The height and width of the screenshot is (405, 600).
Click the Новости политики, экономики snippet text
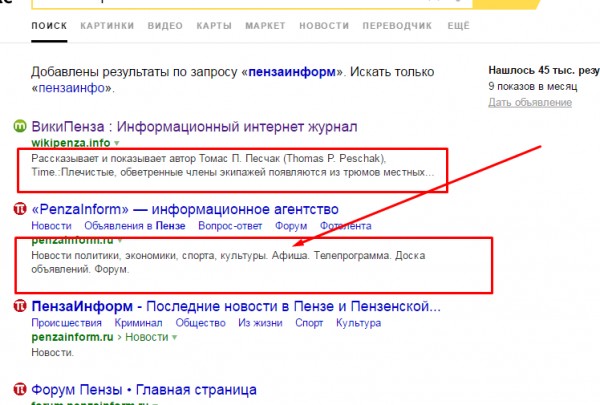228,262
